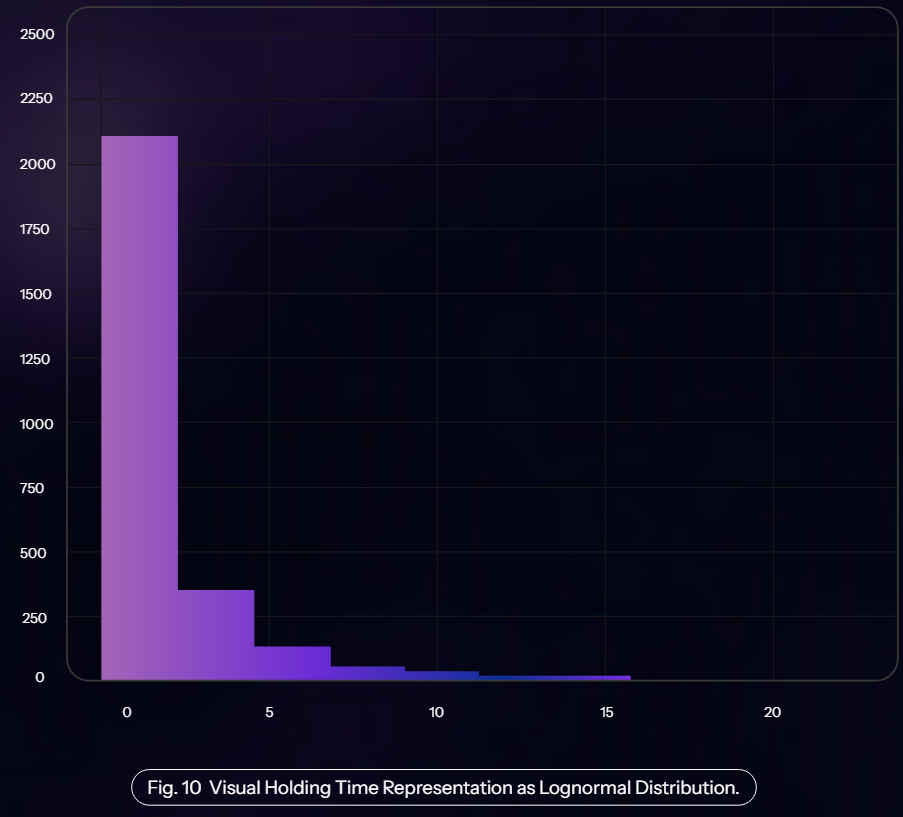Click the third histogram bar near 125
Viewport: 903px width, 817px height.
pyautogui.click(x=292, y=663)
